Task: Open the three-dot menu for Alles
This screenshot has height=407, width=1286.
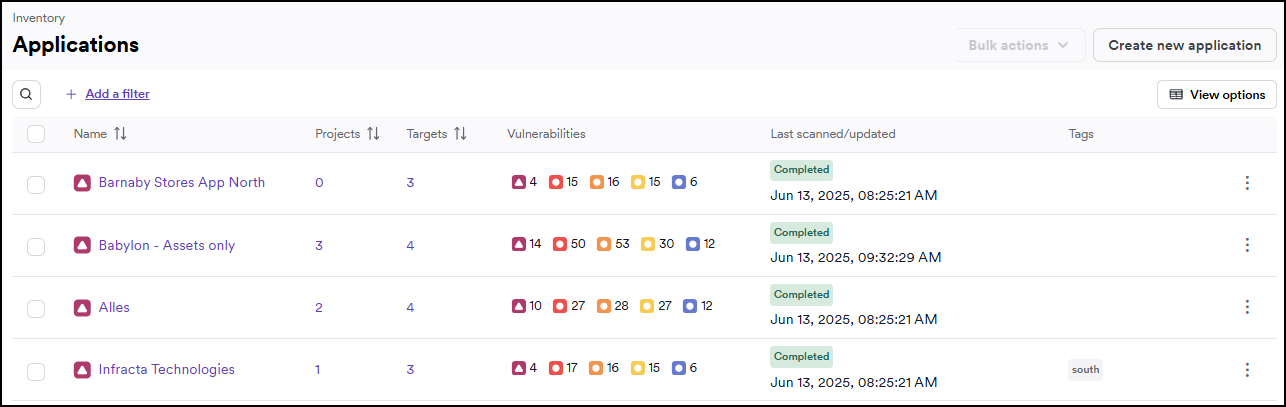Action: [1246, 307]
